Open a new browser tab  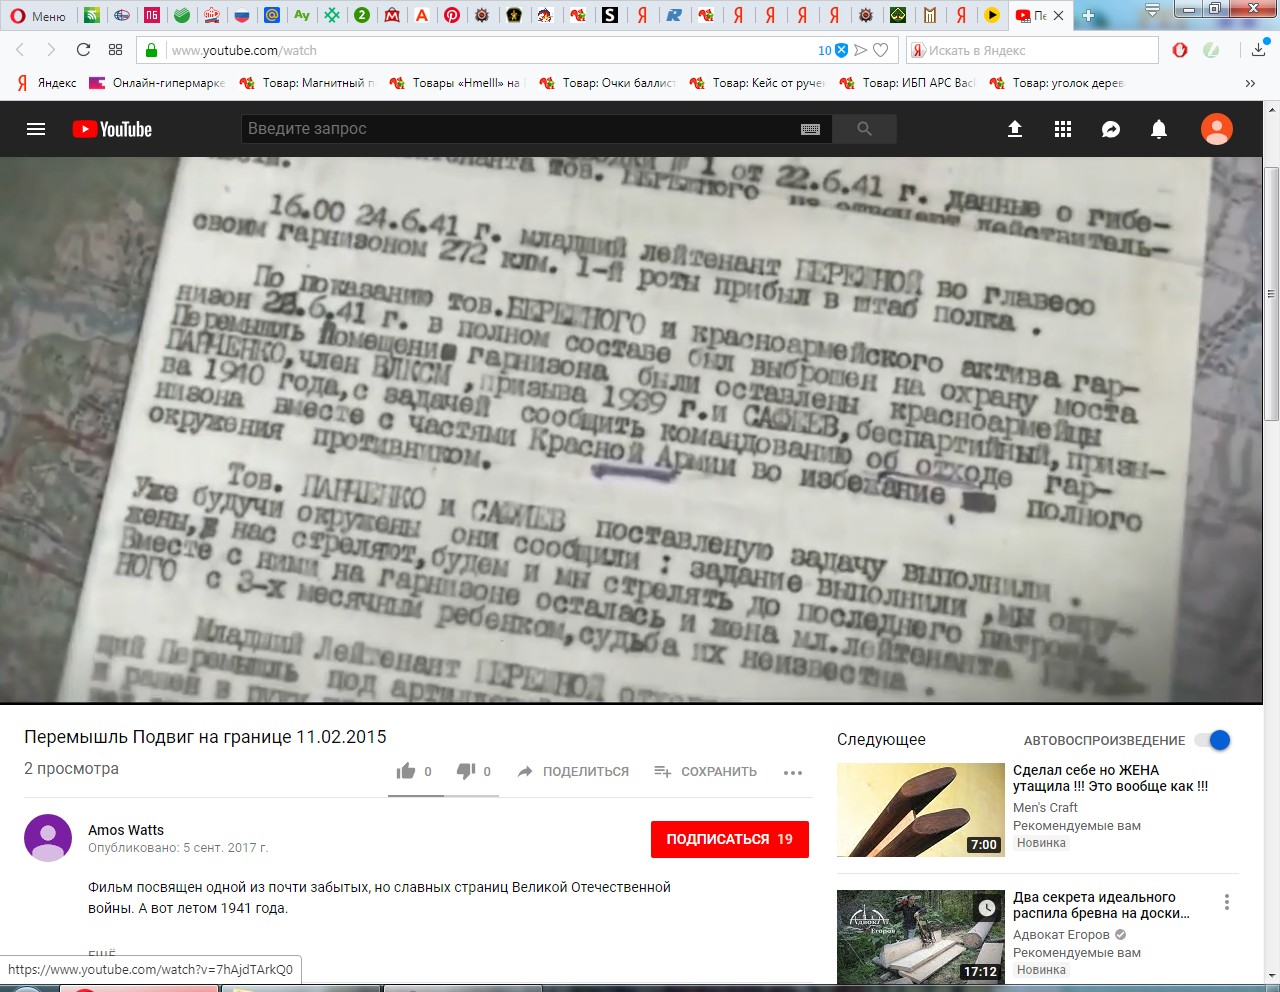[1089, 16]
